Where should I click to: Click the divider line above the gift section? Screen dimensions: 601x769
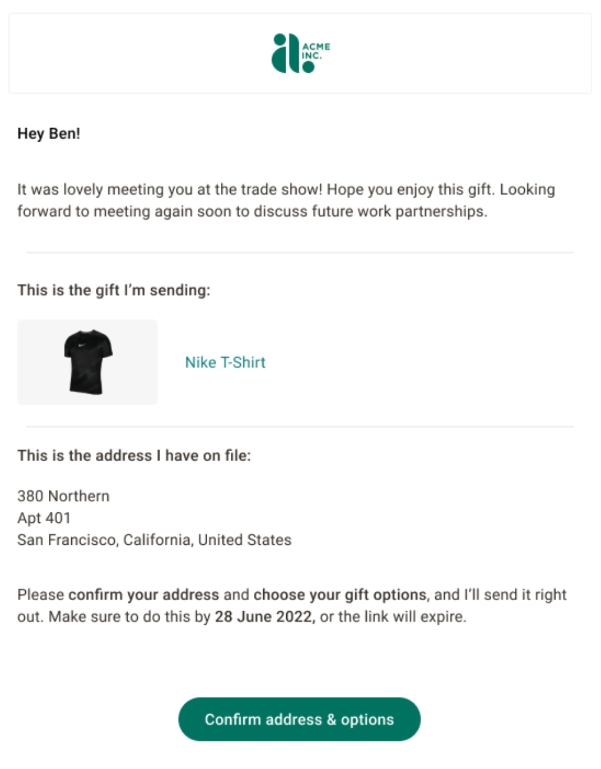(x=300, y=253)
